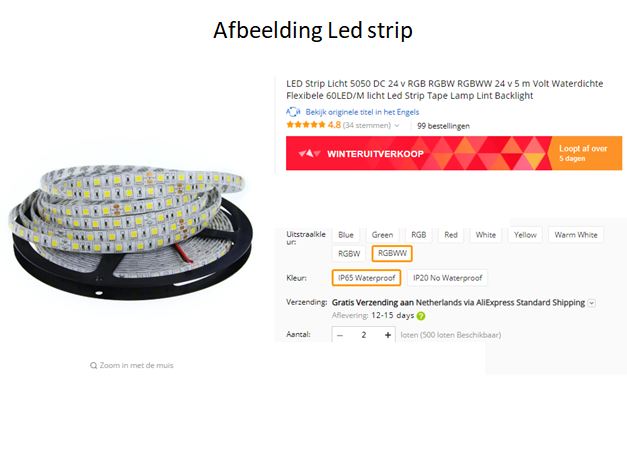Click the 99 bestellingen text

coord(443,126)
